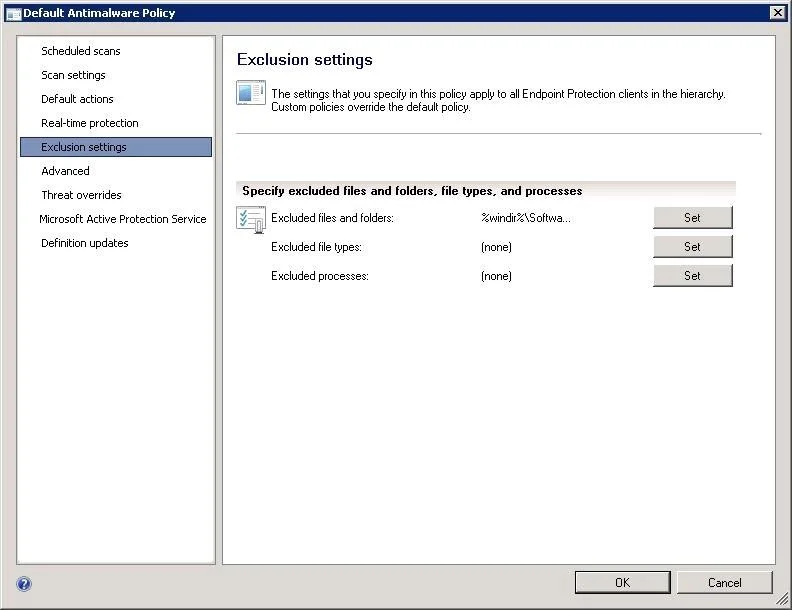Click the blue help question mark icon
Image resolution: width=792 pixels, height=610 pixels.
point(24,584)
